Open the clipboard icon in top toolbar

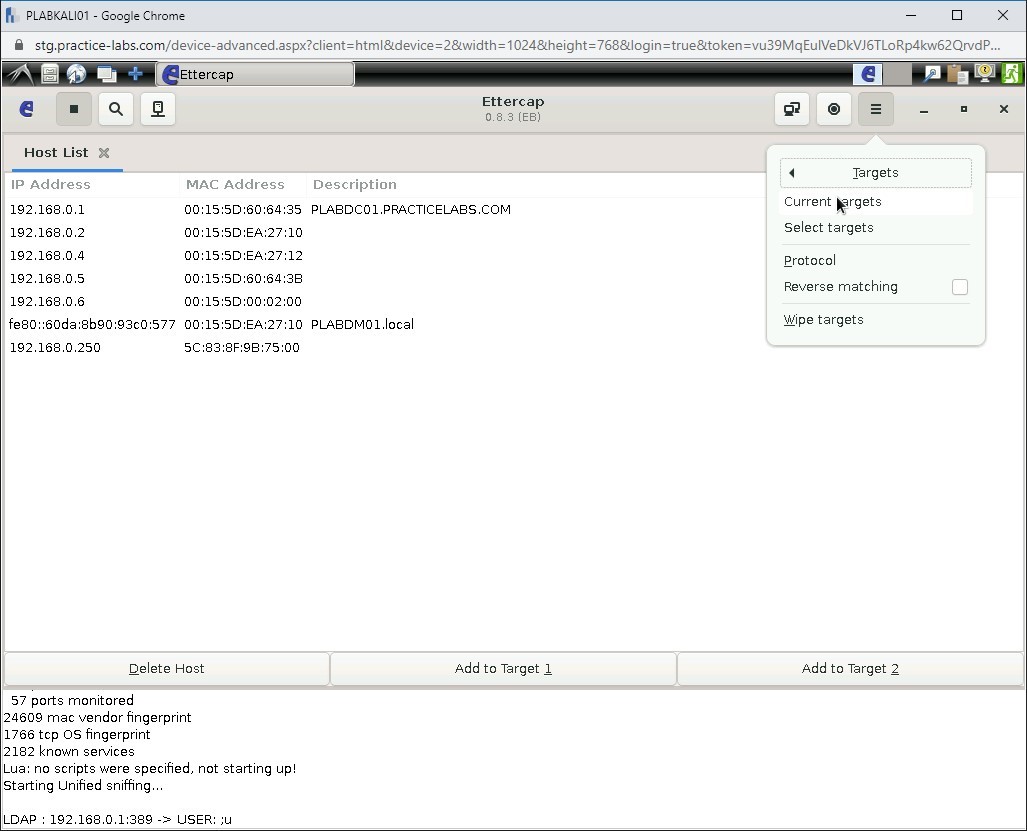pos(955,73)
